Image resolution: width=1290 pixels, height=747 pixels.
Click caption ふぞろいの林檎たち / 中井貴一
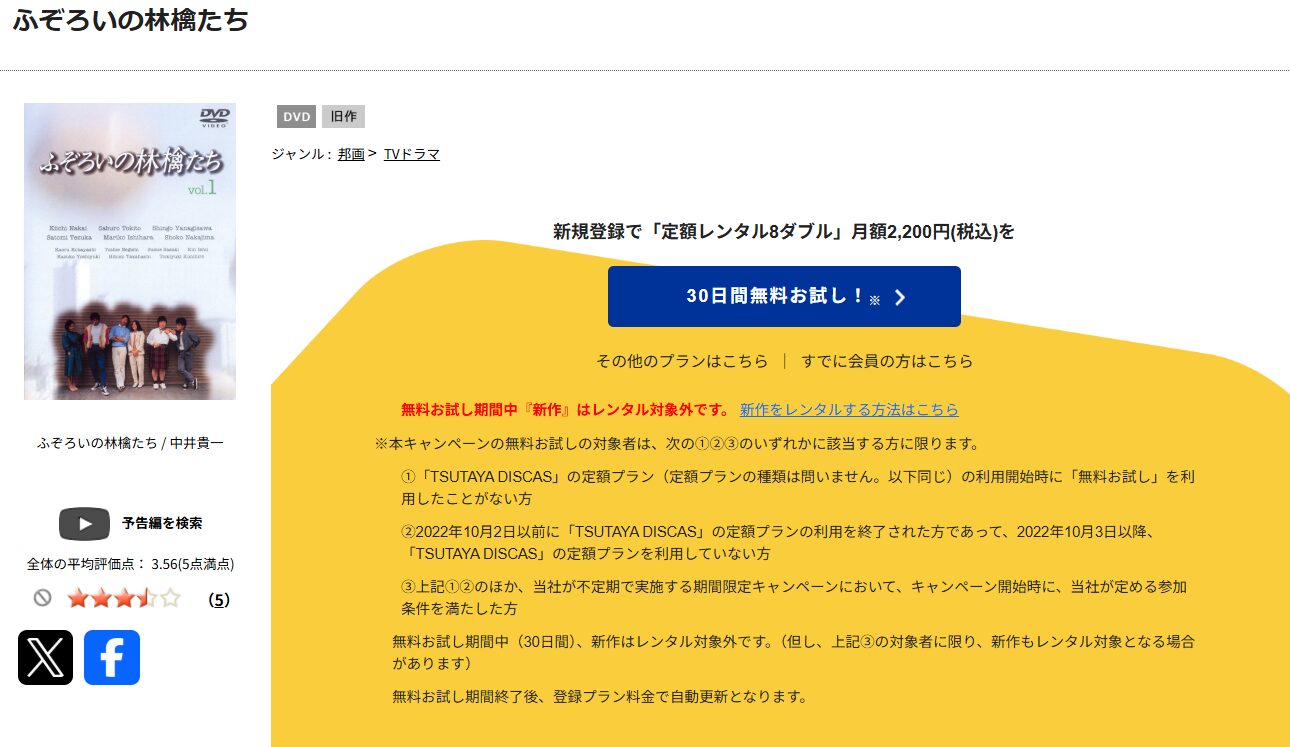point(130,442)
